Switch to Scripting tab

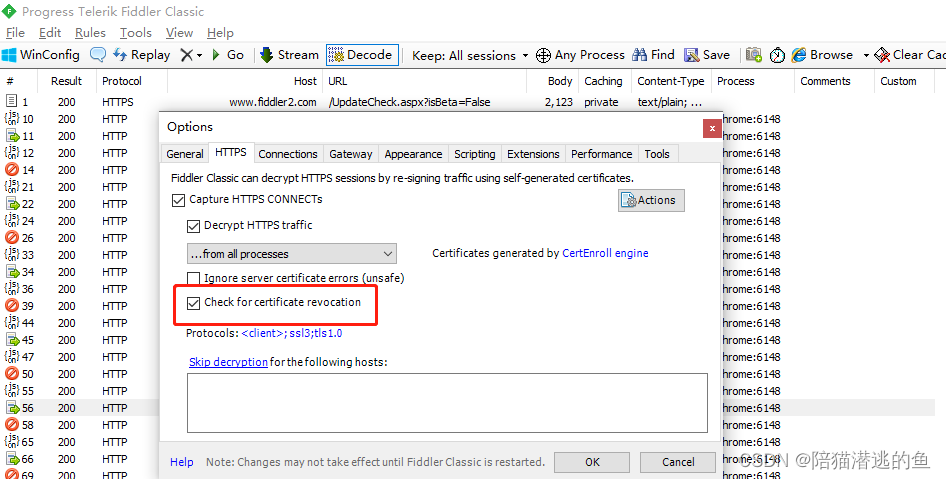pyautogui.click(x=475, y=154)
